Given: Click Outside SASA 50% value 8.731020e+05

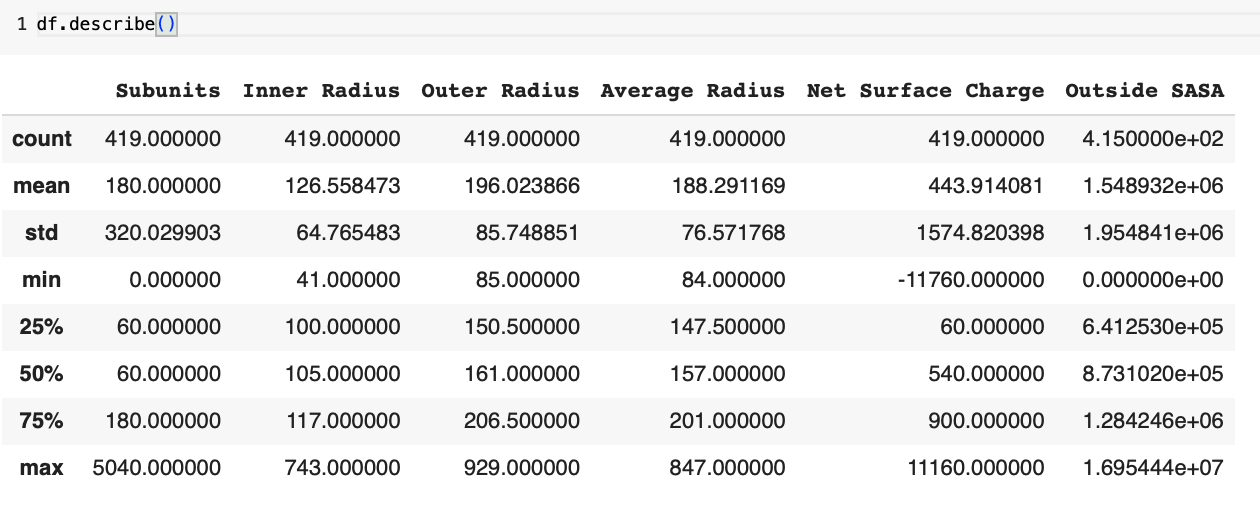Looking at the screenshot, I should click(1153, 374).
